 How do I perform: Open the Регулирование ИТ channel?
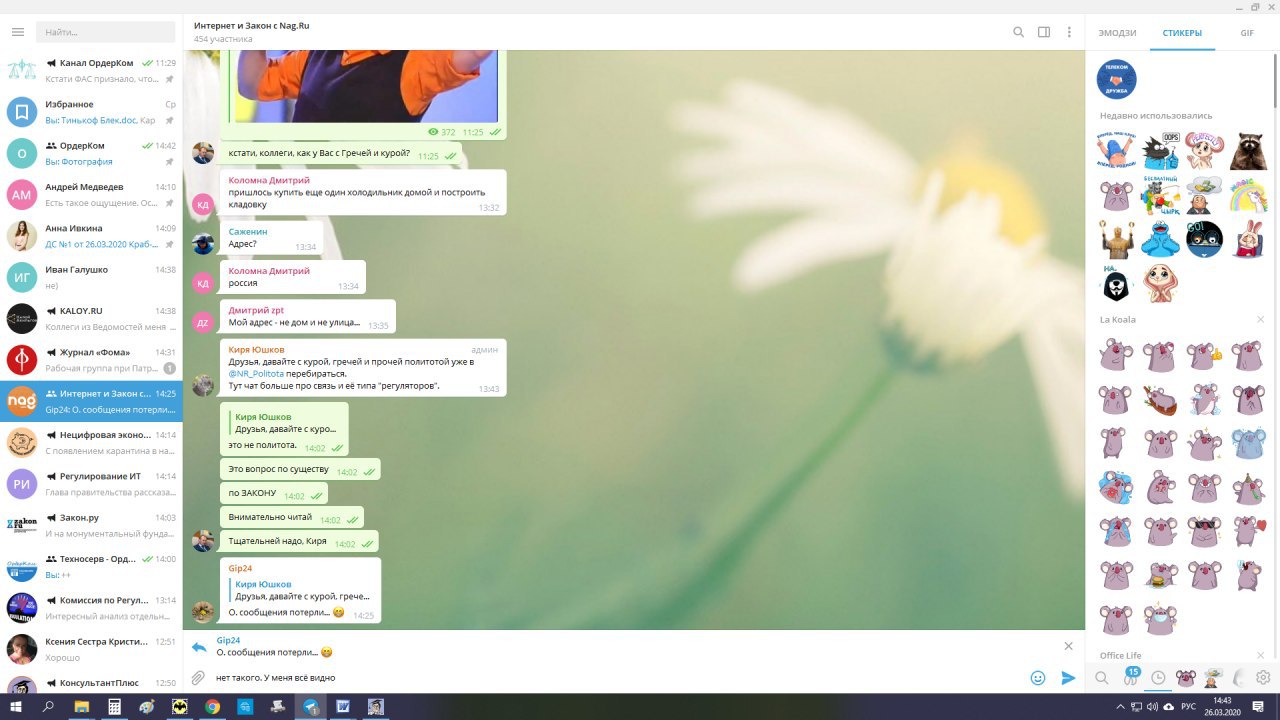point(91,484)
